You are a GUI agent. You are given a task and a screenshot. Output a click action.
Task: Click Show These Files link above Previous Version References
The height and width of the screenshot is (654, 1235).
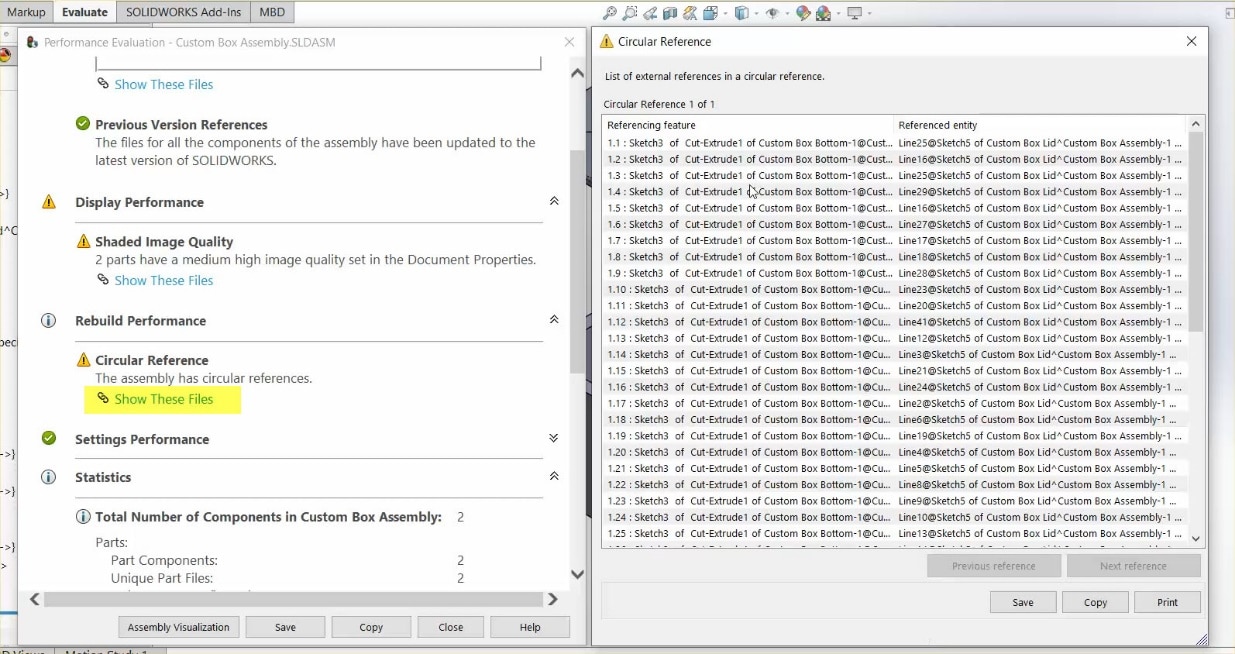click(164, 84)
